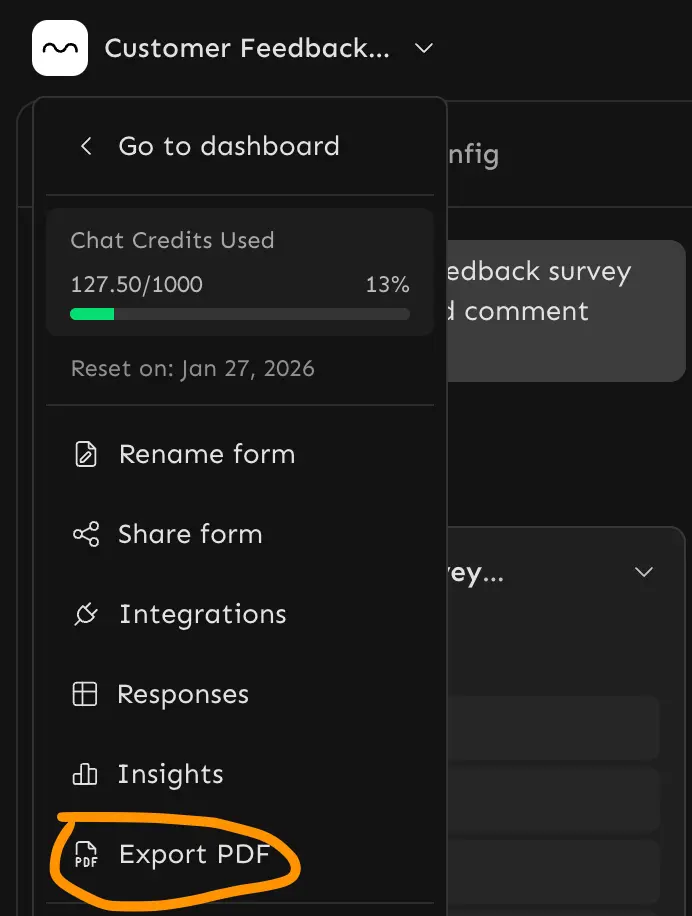The image size is (692, 916).
Task: Collapse the panel using the downward chevron near vey...
Action: point(644,572)
